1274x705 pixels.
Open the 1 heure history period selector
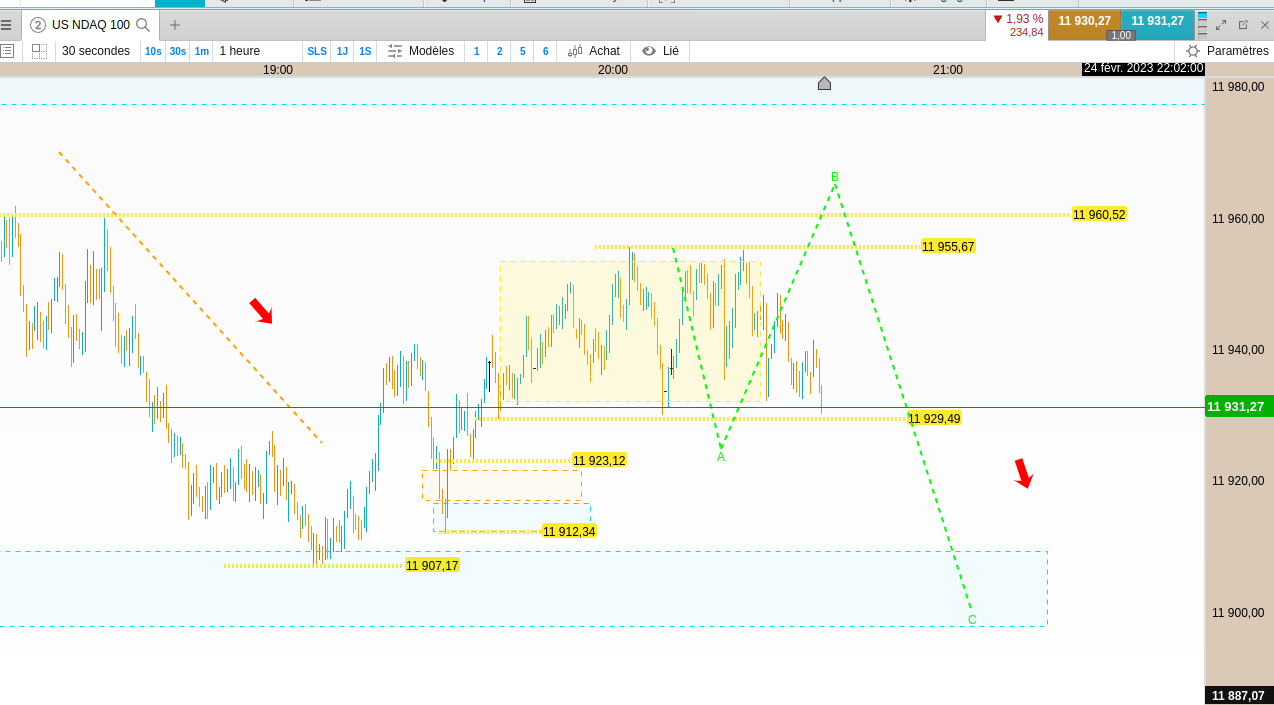pos(240,51)
